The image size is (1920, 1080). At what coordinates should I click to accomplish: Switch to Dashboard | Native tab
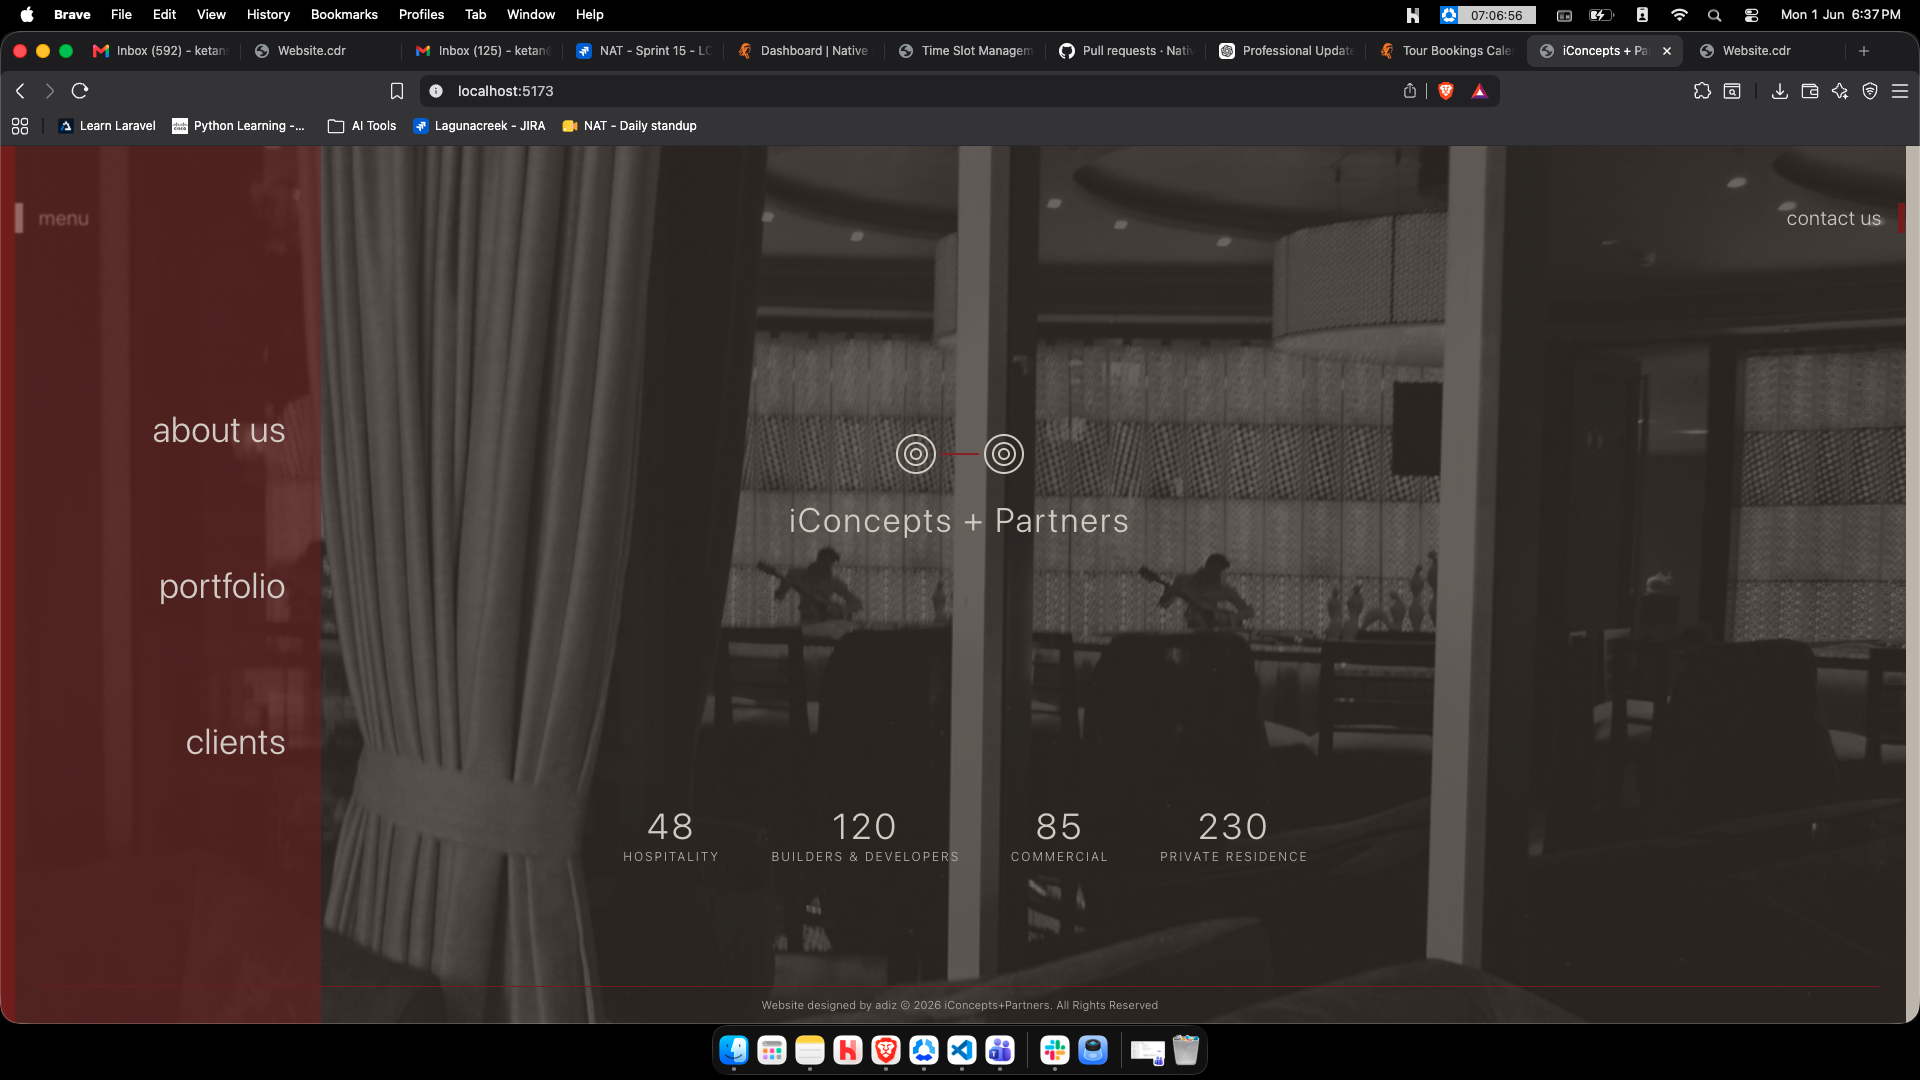click(803, 51)
